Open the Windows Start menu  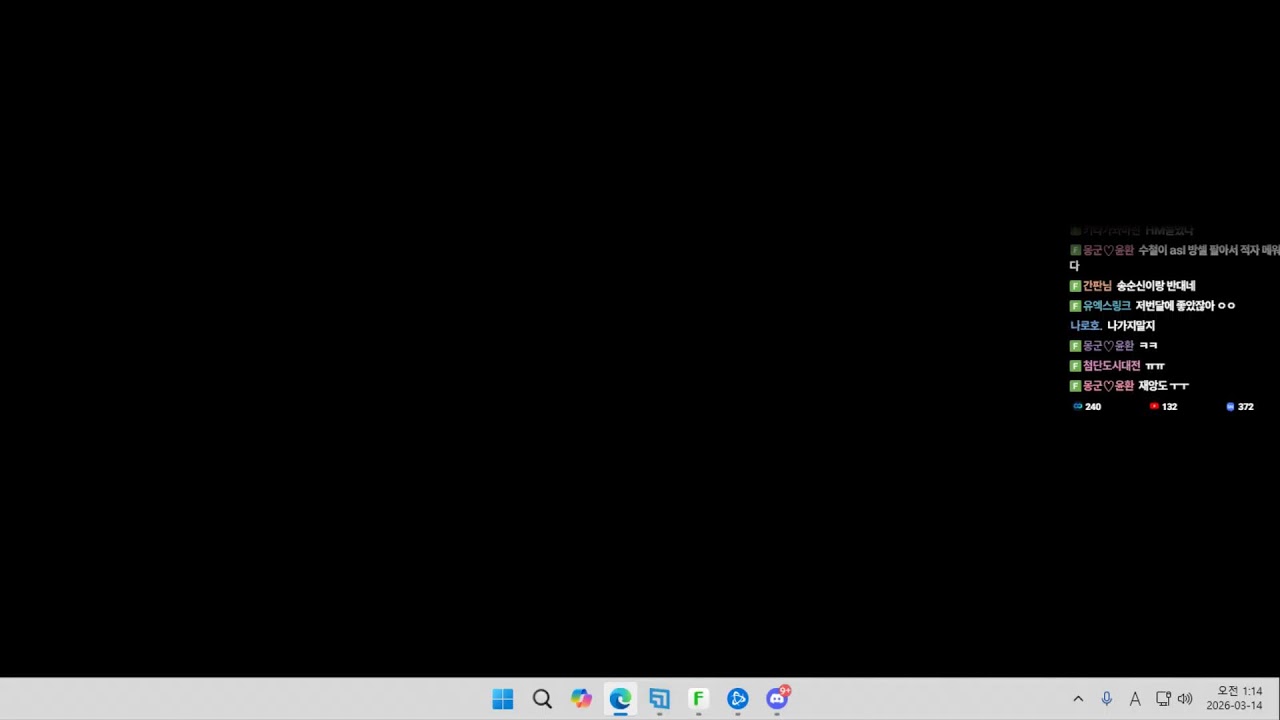point(503,699)
